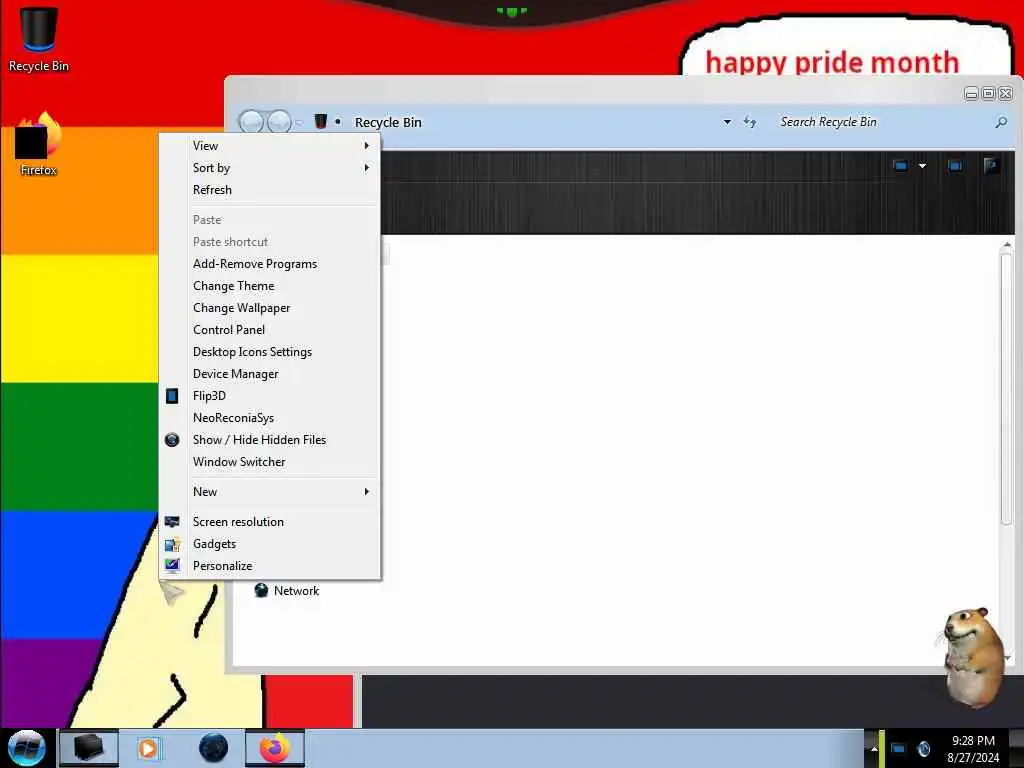Viewport: 1024px width, 768px height.
Task: Launch the media player taskbar icon
Action: pos(148,748)
